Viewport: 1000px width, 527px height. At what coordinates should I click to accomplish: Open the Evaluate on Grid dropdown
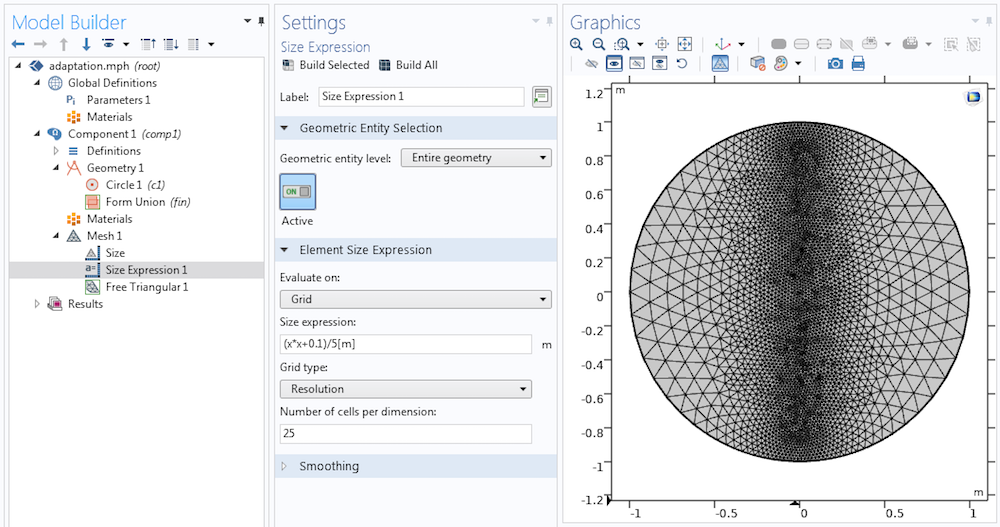pyautogui.click(x=415, y=299)
